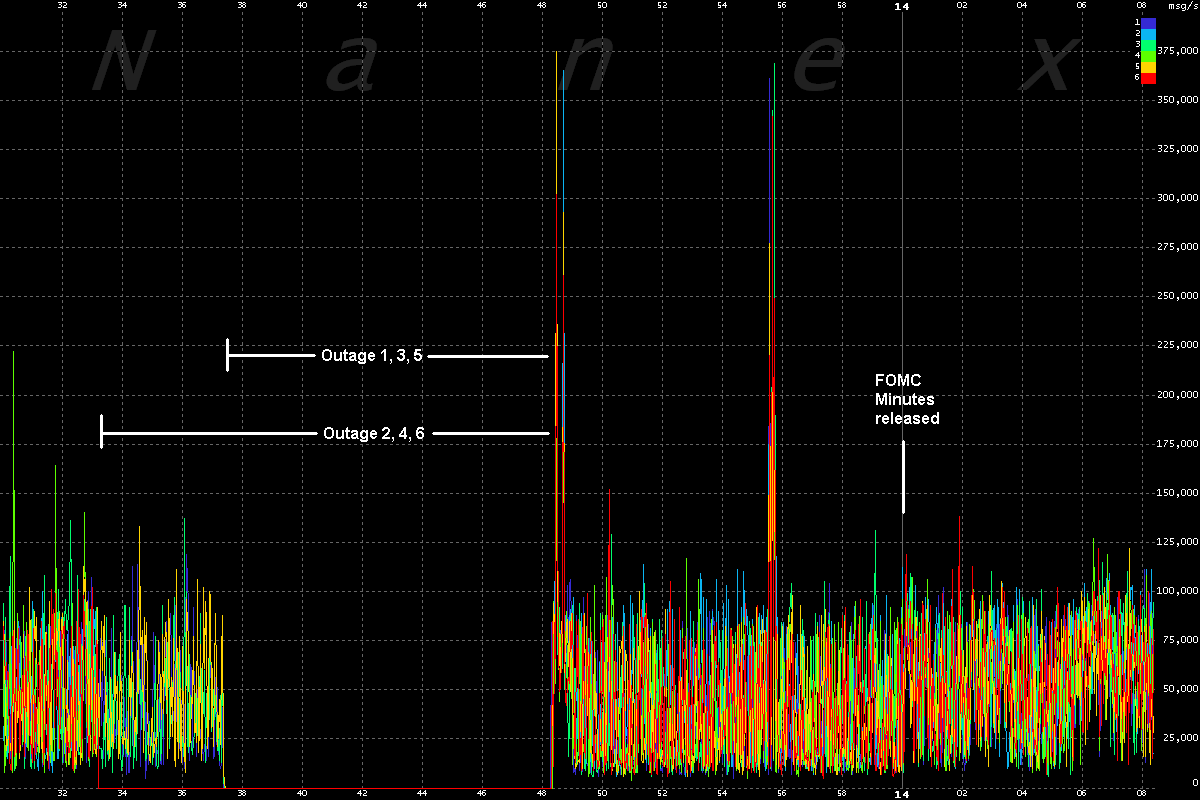1200x800 pixels.
Task: Click minute label "44" on the bottom axis
Action: click(x=422, y=794)
